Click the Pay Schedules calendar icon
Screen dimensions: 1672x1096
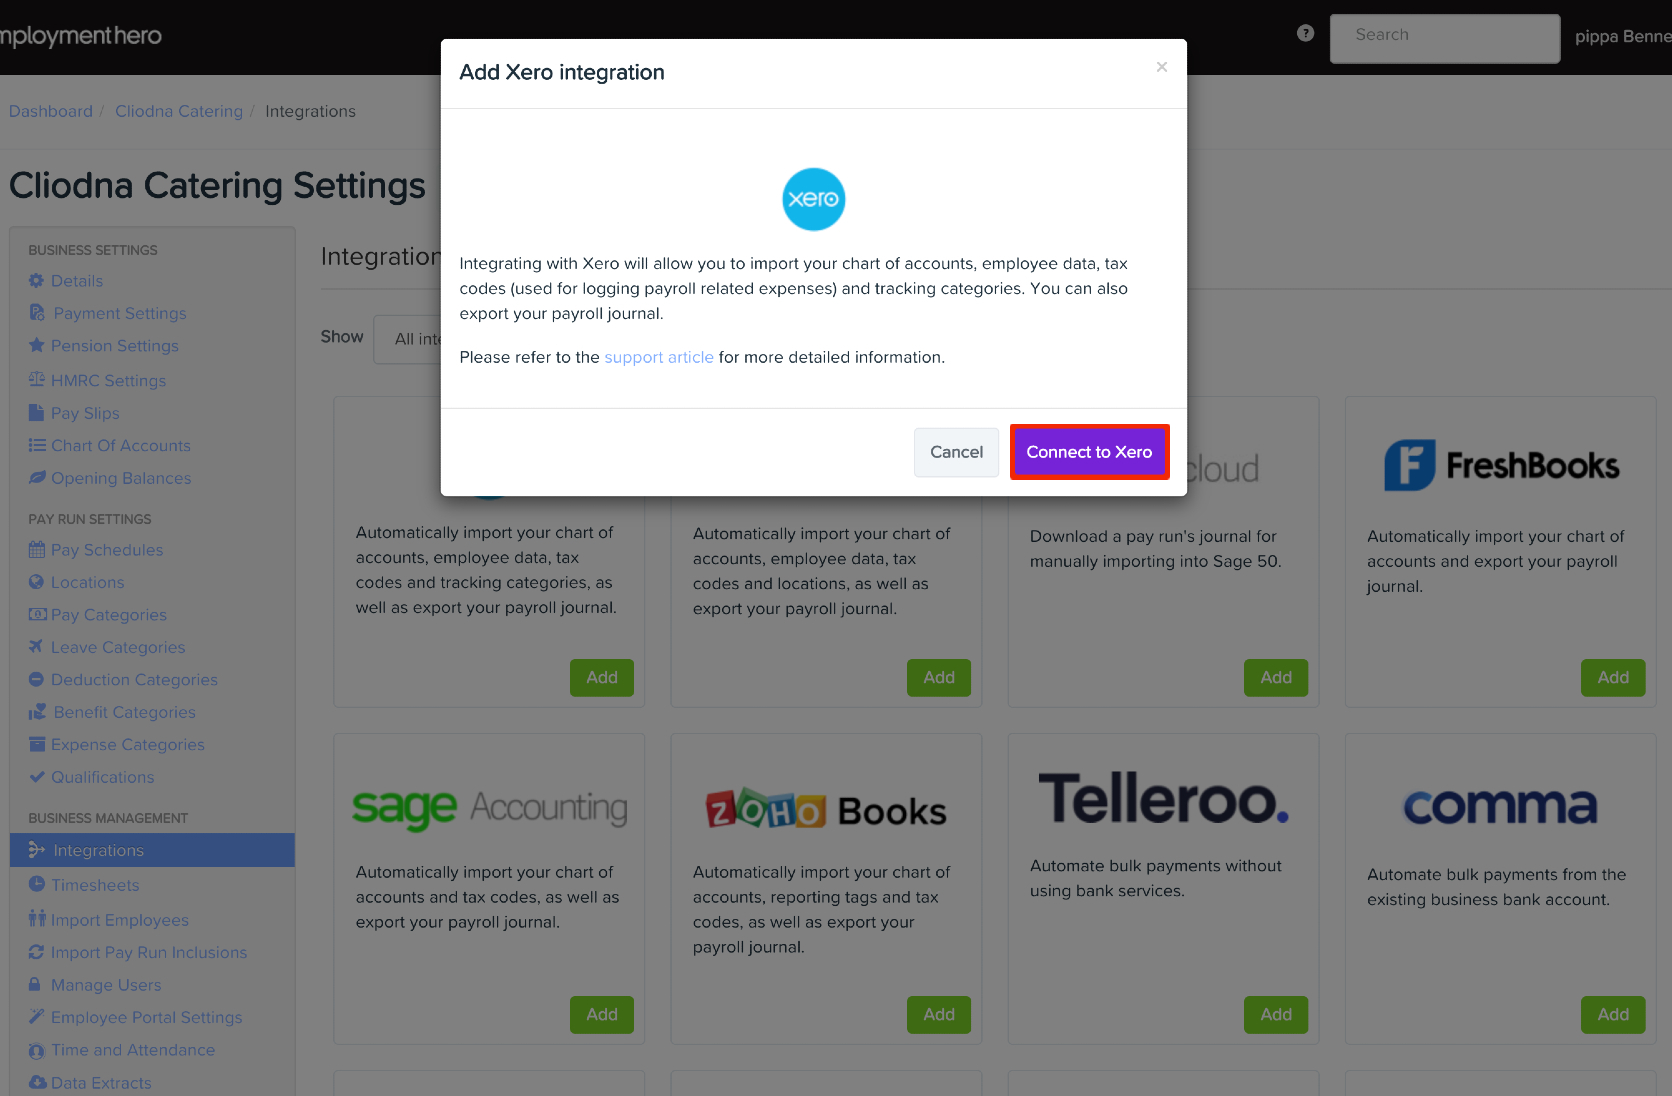(x=37, y=550)
